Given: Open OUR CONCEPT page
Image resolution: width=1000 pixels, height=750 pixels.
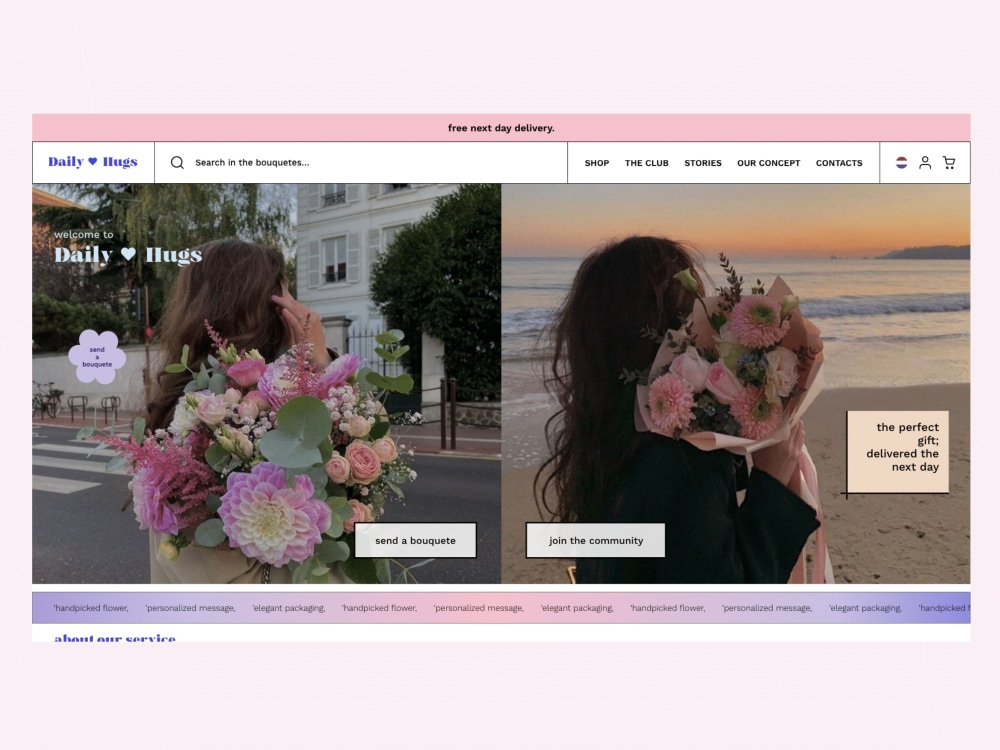Looking at the screenshot, I should (x=768, y=163).
